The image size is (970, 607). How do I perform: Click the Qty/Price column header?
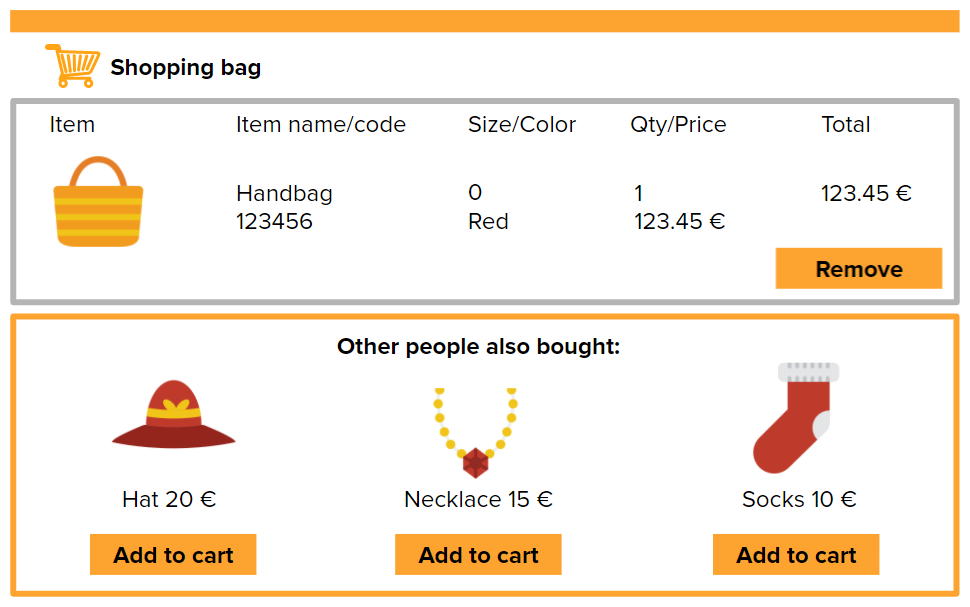[677, 124]
